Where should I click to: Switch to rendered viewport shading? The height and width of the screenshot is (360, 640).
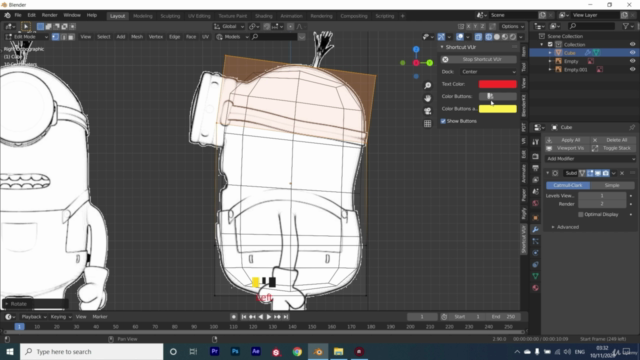[513, 37]
